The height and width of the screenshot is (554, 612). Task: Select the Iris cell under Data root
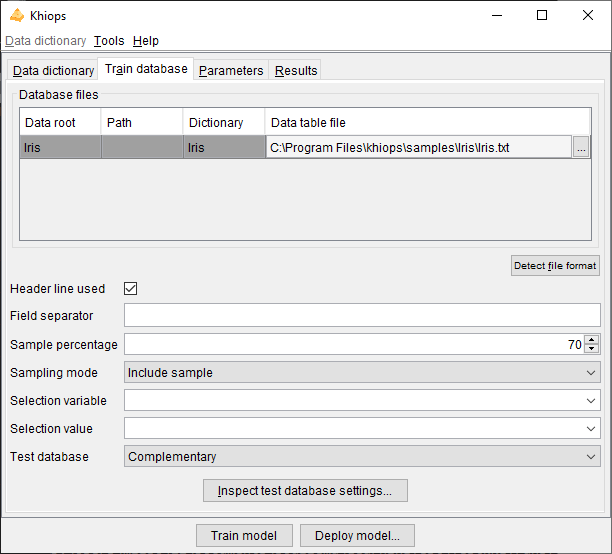pos(60,147)
